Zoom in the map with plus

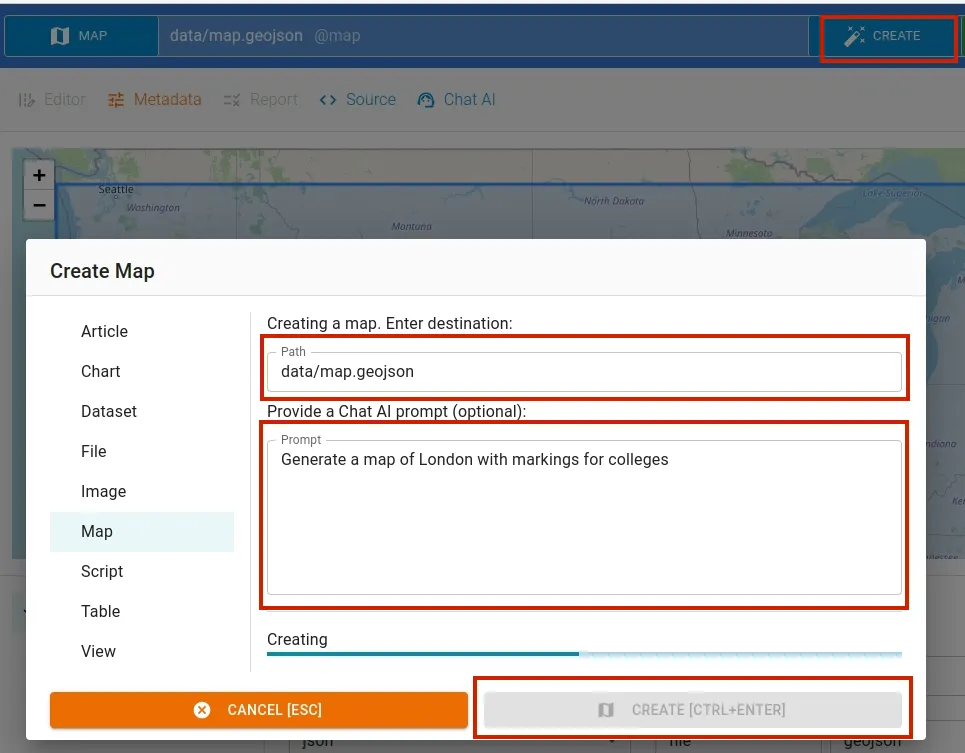point(39,176)
